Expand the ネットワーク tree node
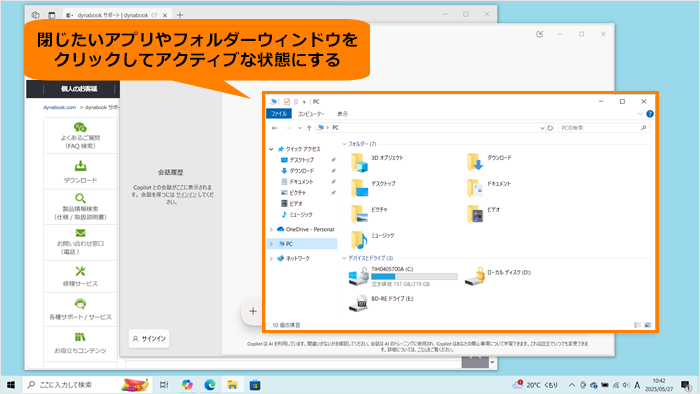The height and width of the screenshot is (394, 700). [271, 258]
